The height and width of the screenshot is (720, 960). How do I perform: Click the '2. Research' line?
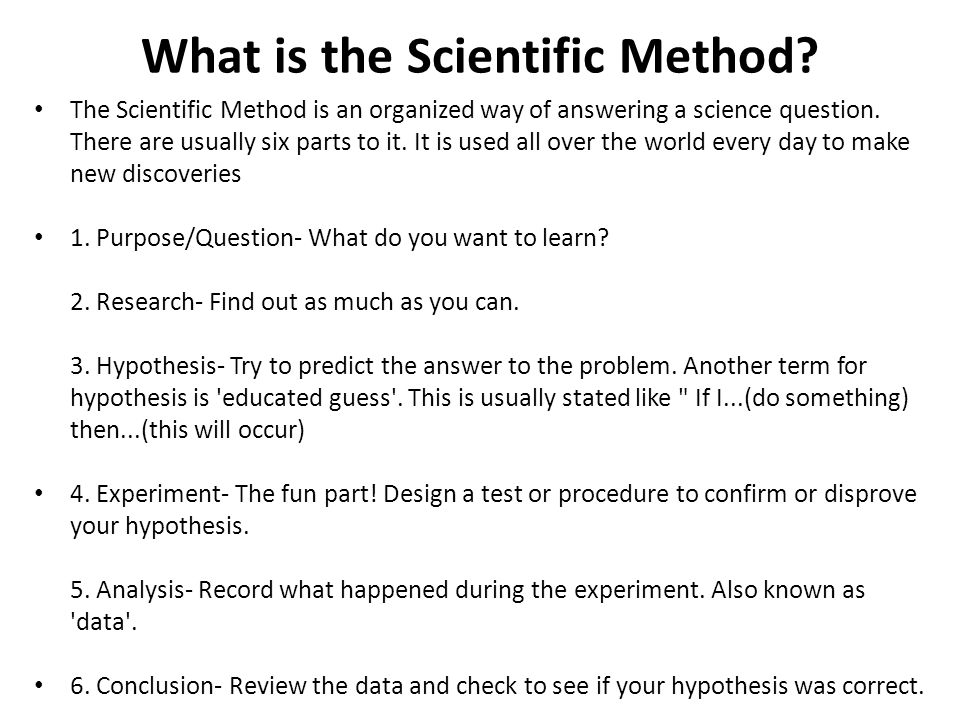294,302
